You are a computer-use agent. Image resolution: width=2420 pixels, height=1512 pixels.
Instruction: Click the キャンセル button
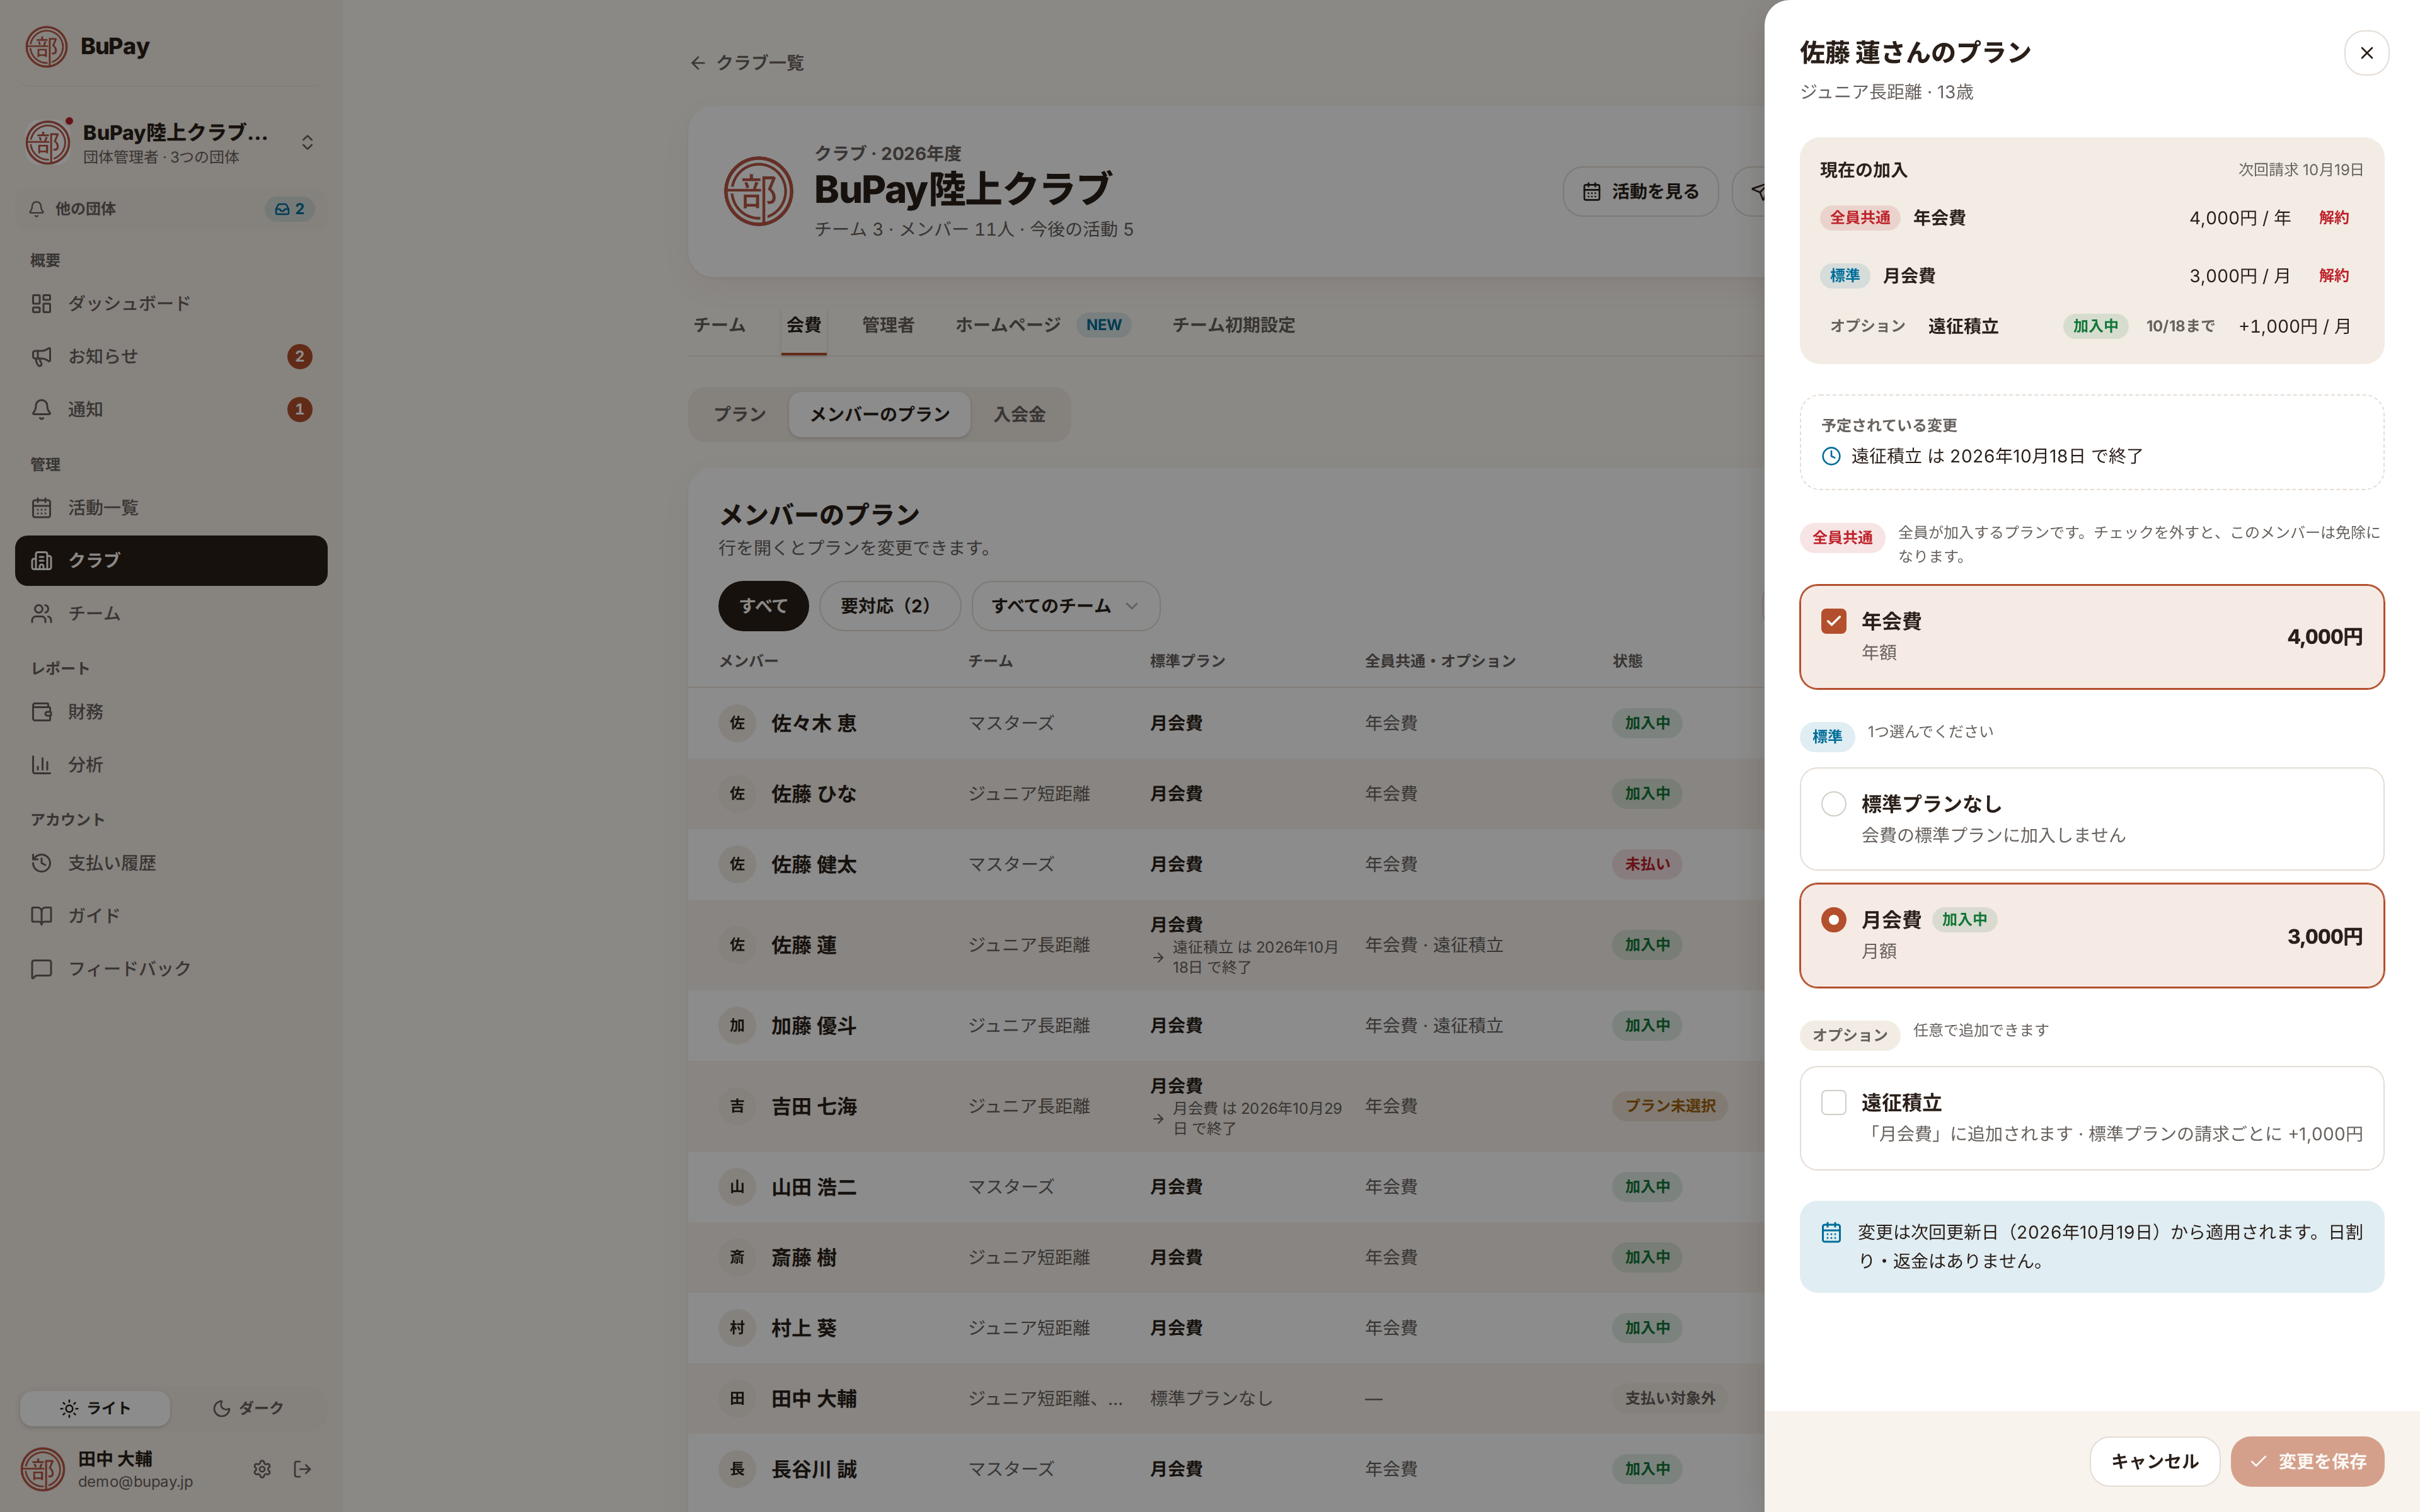2154,1462
